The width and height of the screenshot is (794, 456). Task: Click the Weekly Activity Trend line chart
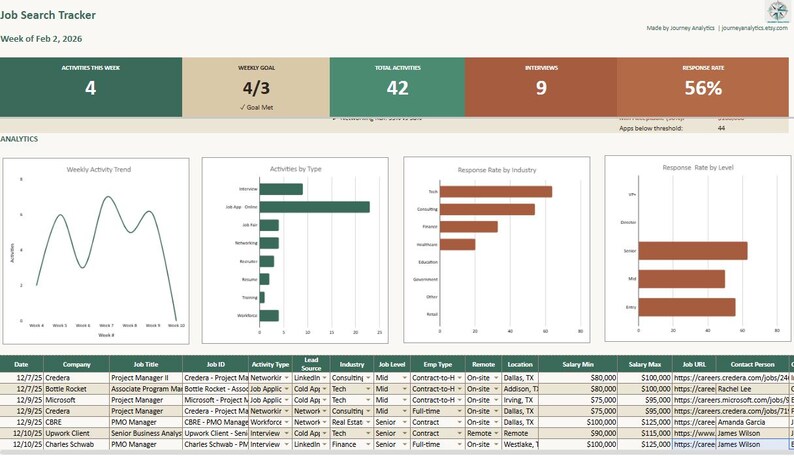coord(96,251)
